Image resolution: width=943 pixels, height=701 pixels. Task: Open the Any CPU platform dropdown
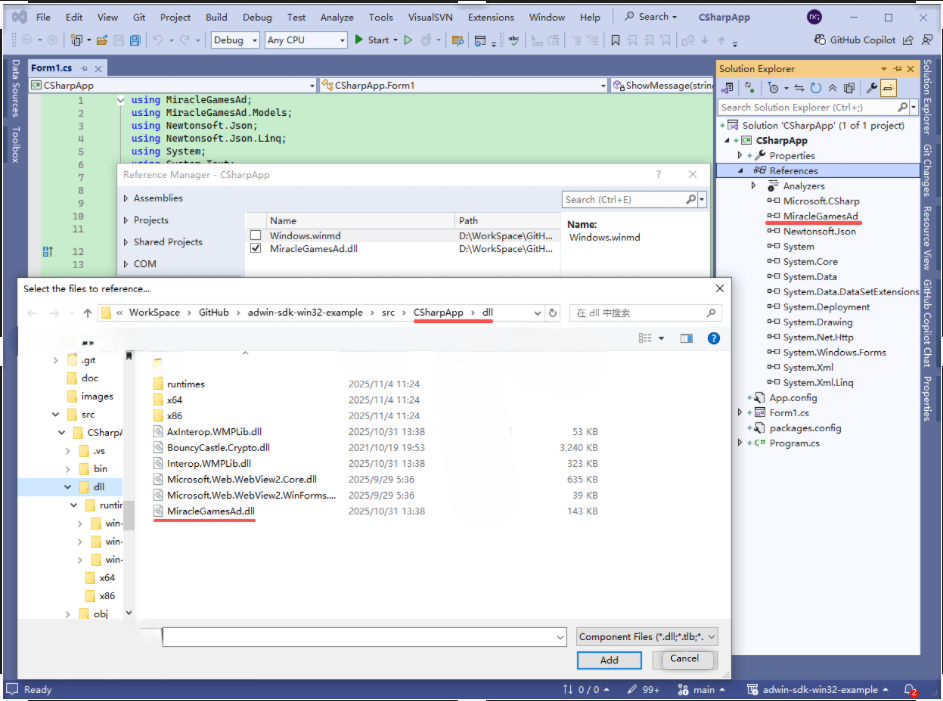(343, 40)
